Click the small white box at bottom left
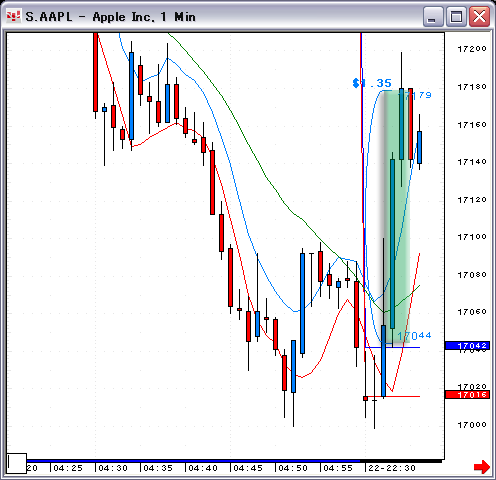This screenshot has width=496, height=480. (17, 463)
